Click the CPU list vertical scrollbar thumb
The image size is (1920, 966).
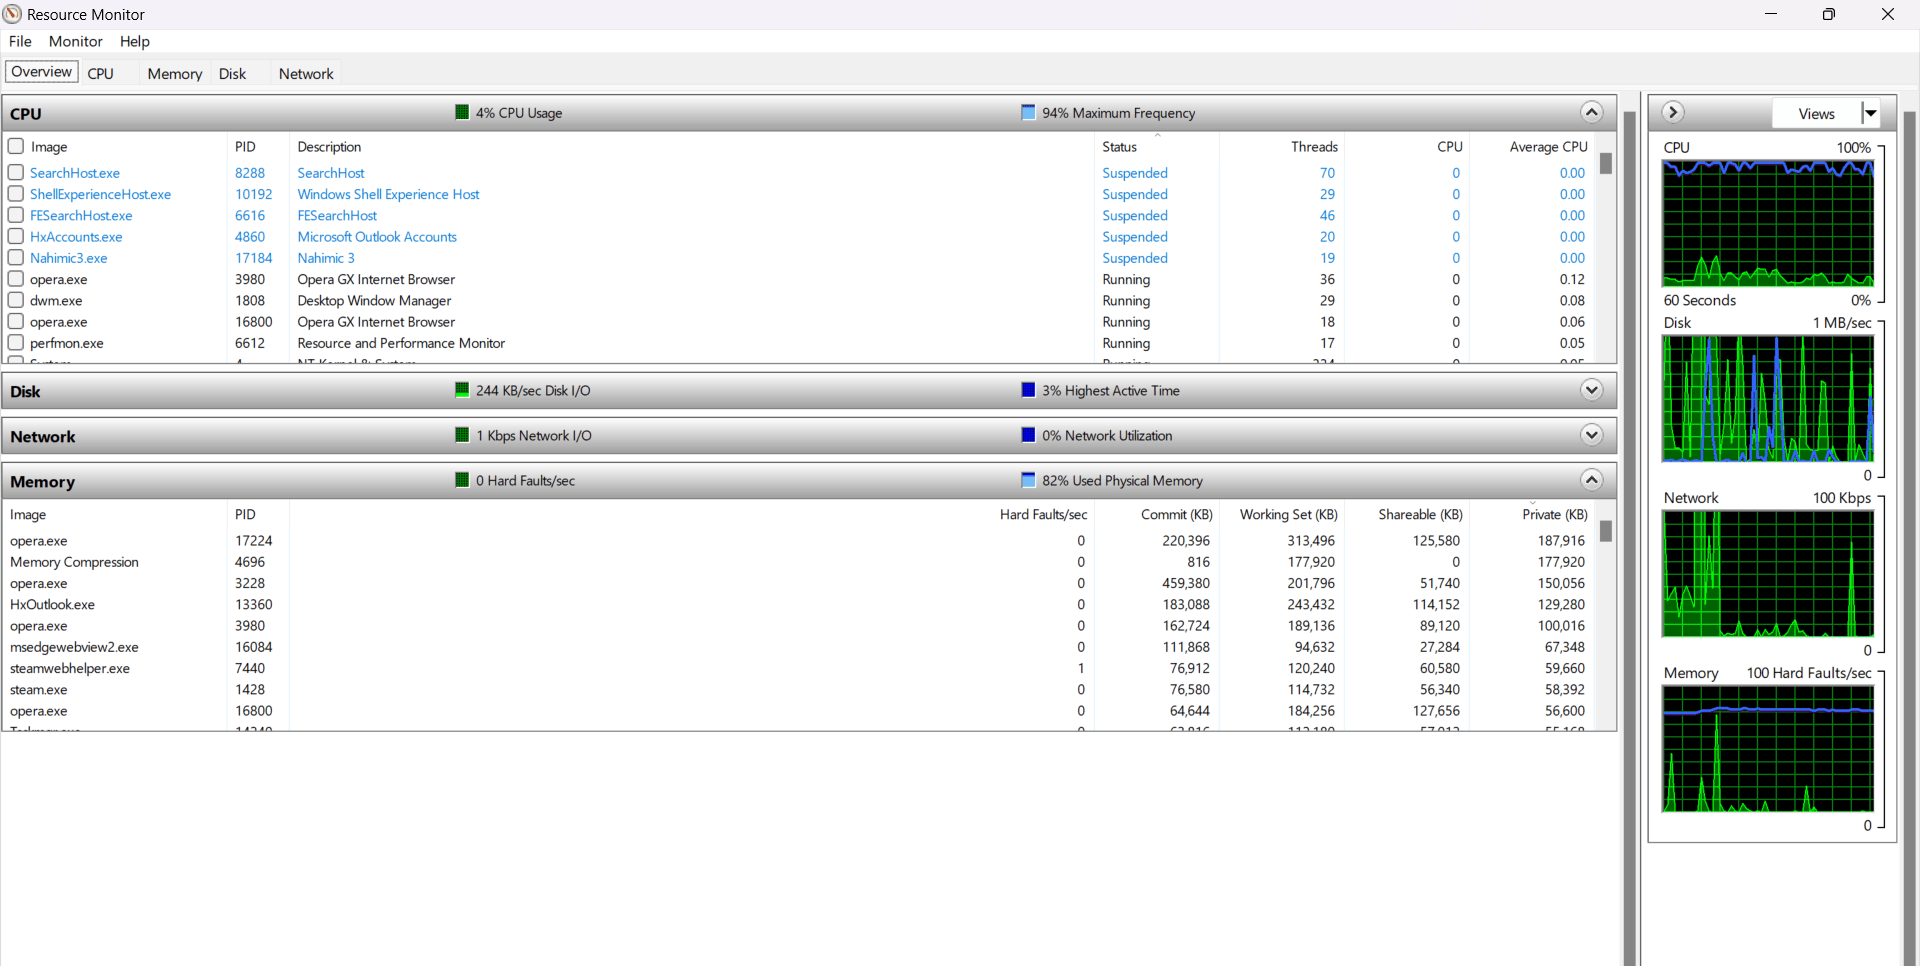[x=1606, y=163]
